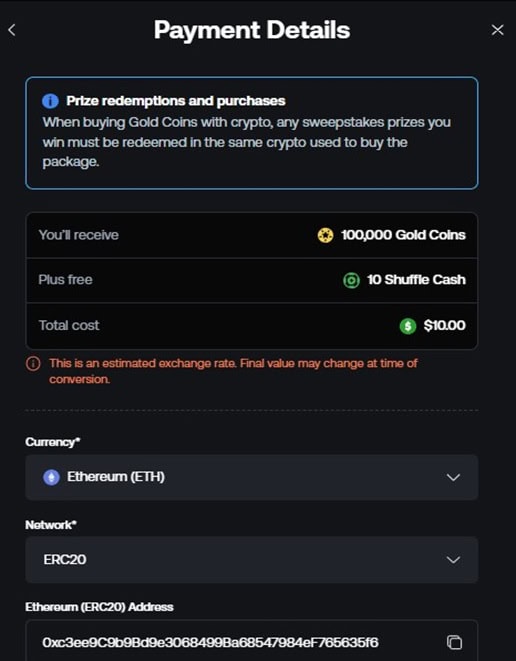Click the estimated exchange rate warning text
This screenshot has width=516, height=661.
tap(233, 371)
